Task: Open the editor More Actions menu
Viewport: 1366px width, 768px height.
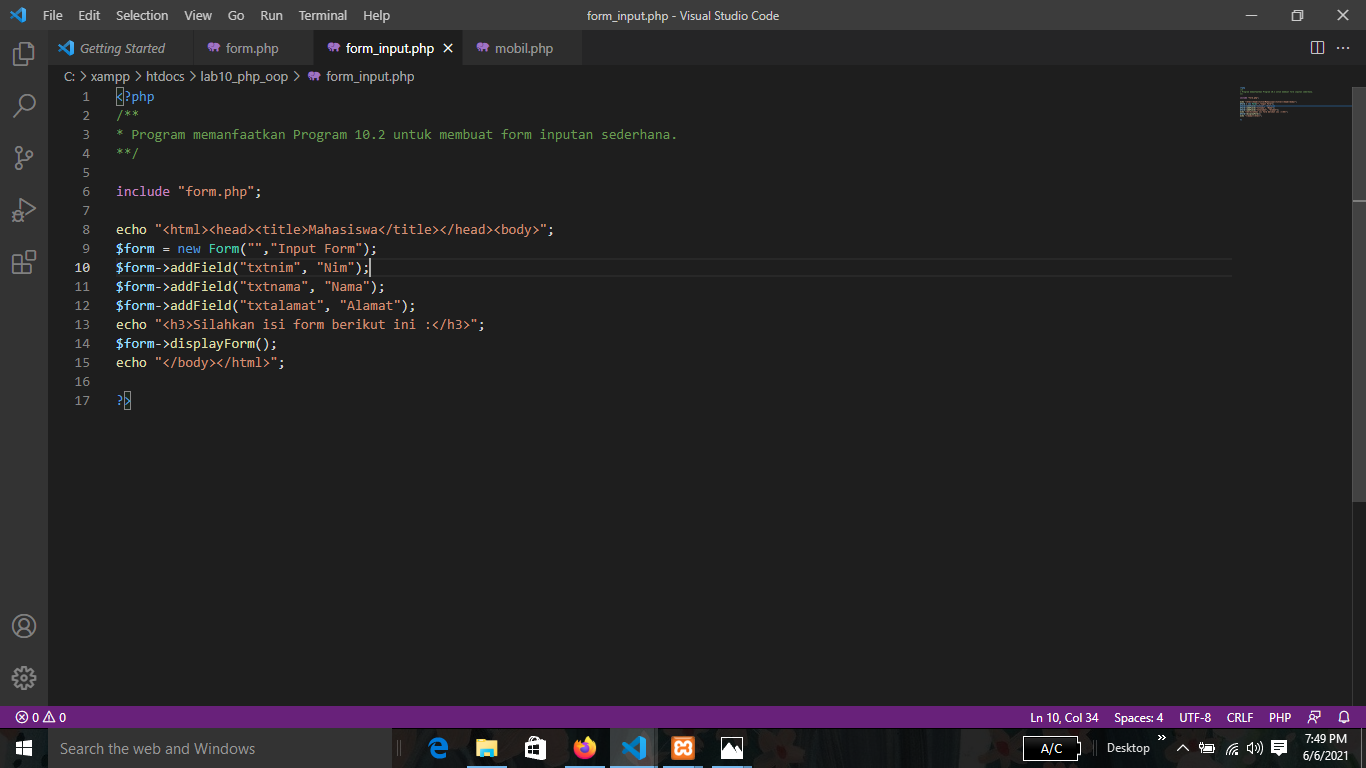Action: 1343,47
